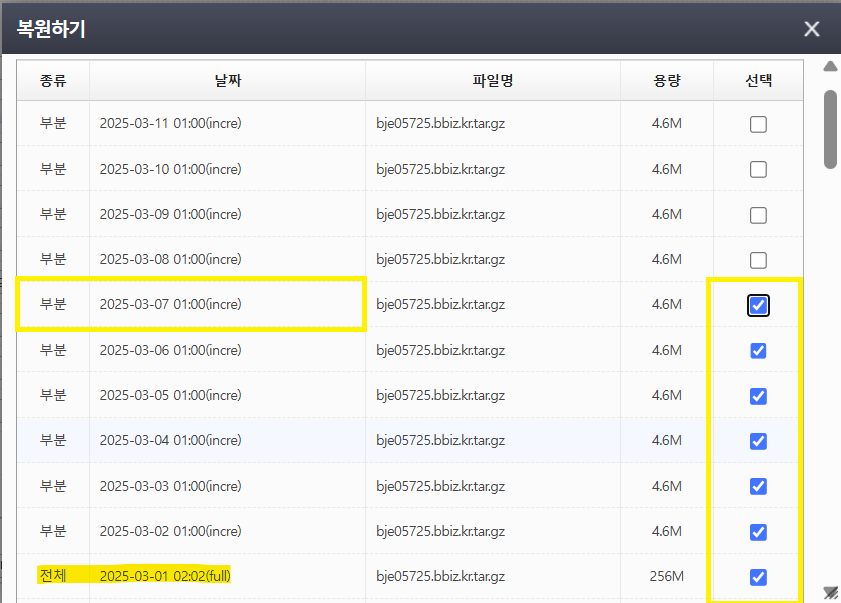Toggle the 2025-03-03 backup checkbox
The image size is (841, 603).
tap(758, 486)
